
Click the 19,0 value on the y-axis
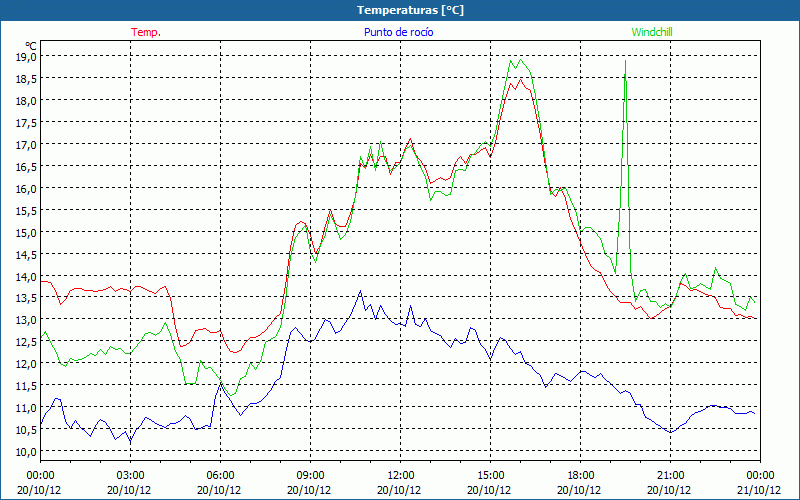click(26, 57)
